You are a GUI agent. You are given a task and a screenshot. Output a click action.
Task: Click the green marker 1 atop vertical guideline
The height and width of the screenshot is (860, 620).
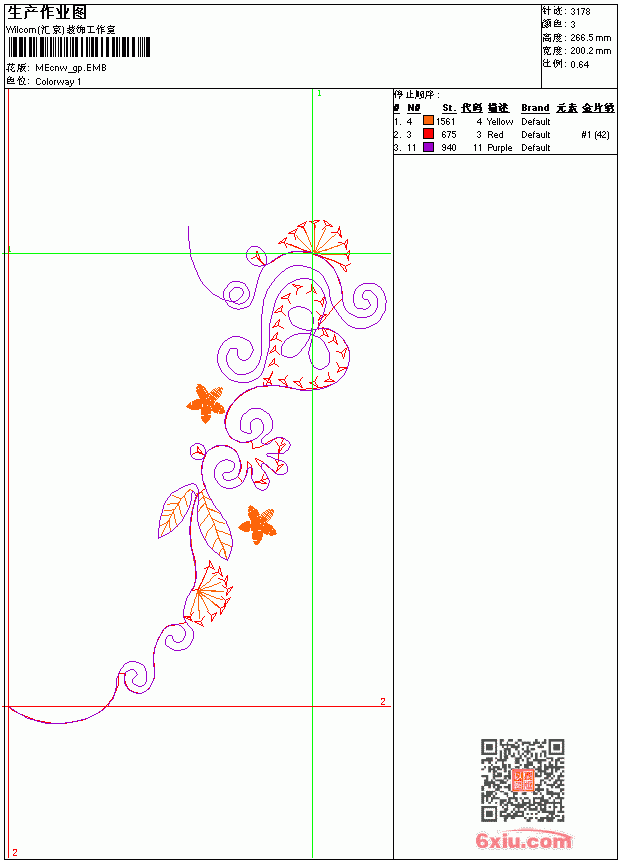coord(319,93)
